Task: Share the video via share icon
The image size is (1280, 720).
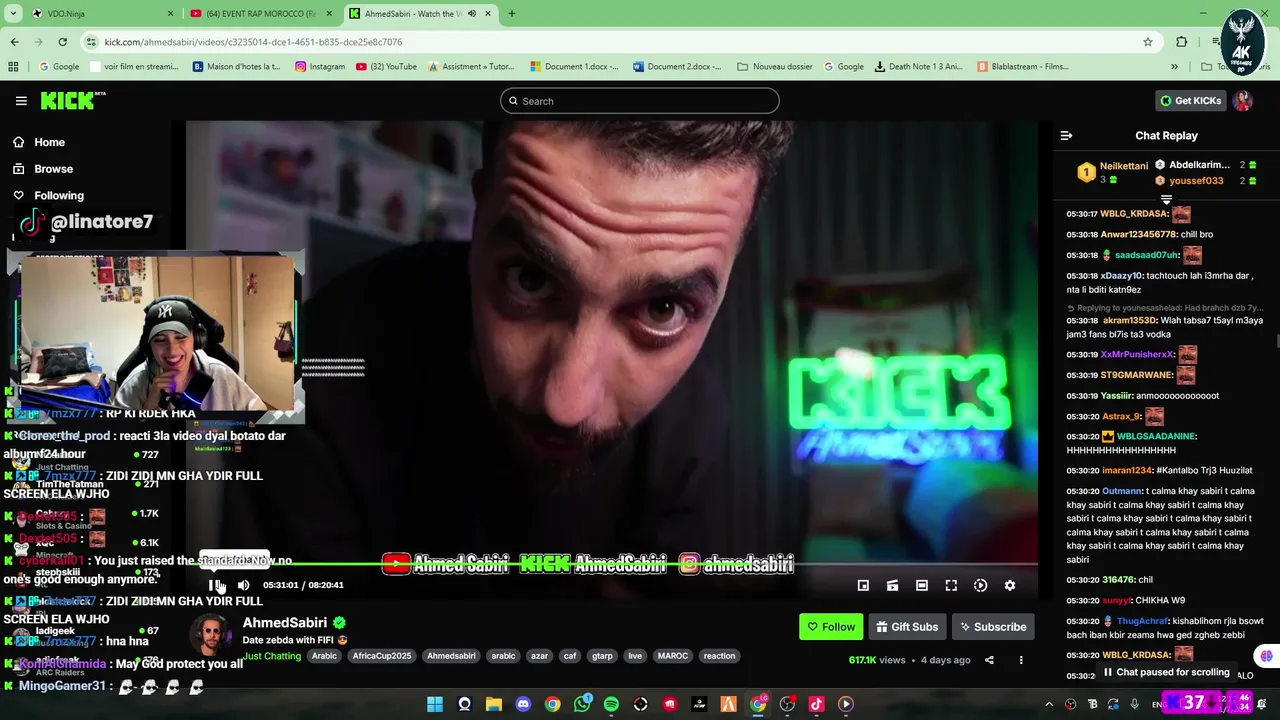Action: coord(989,660)
